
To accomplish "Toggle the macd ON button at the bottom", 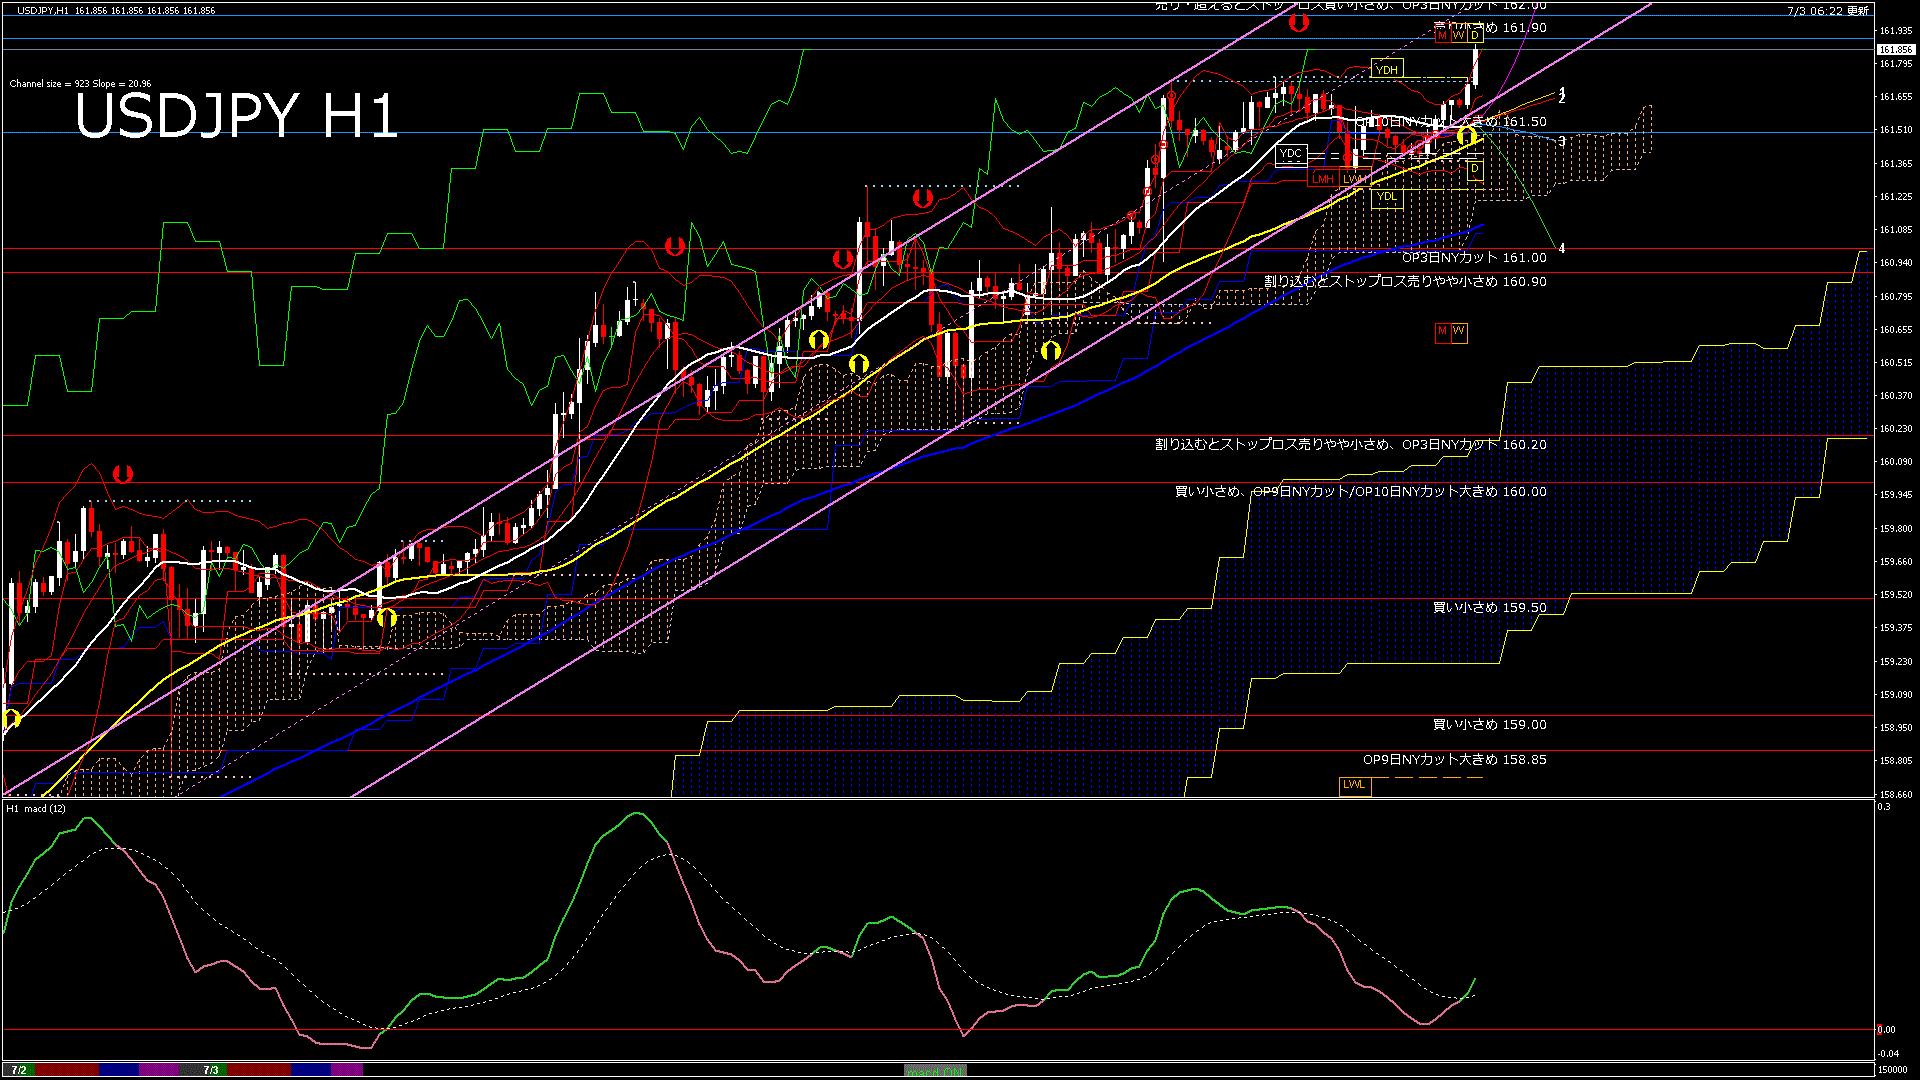I will [x=934, y=1071].
